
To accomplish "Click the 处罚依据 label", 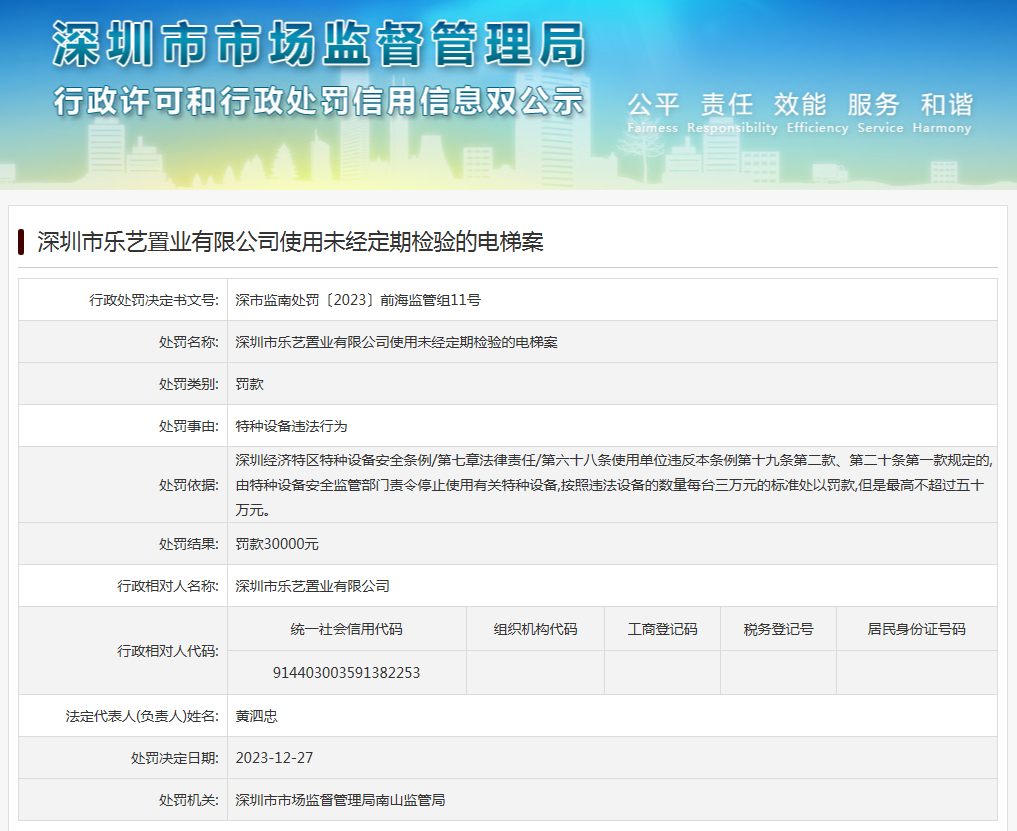I will (x=189, y=485).
